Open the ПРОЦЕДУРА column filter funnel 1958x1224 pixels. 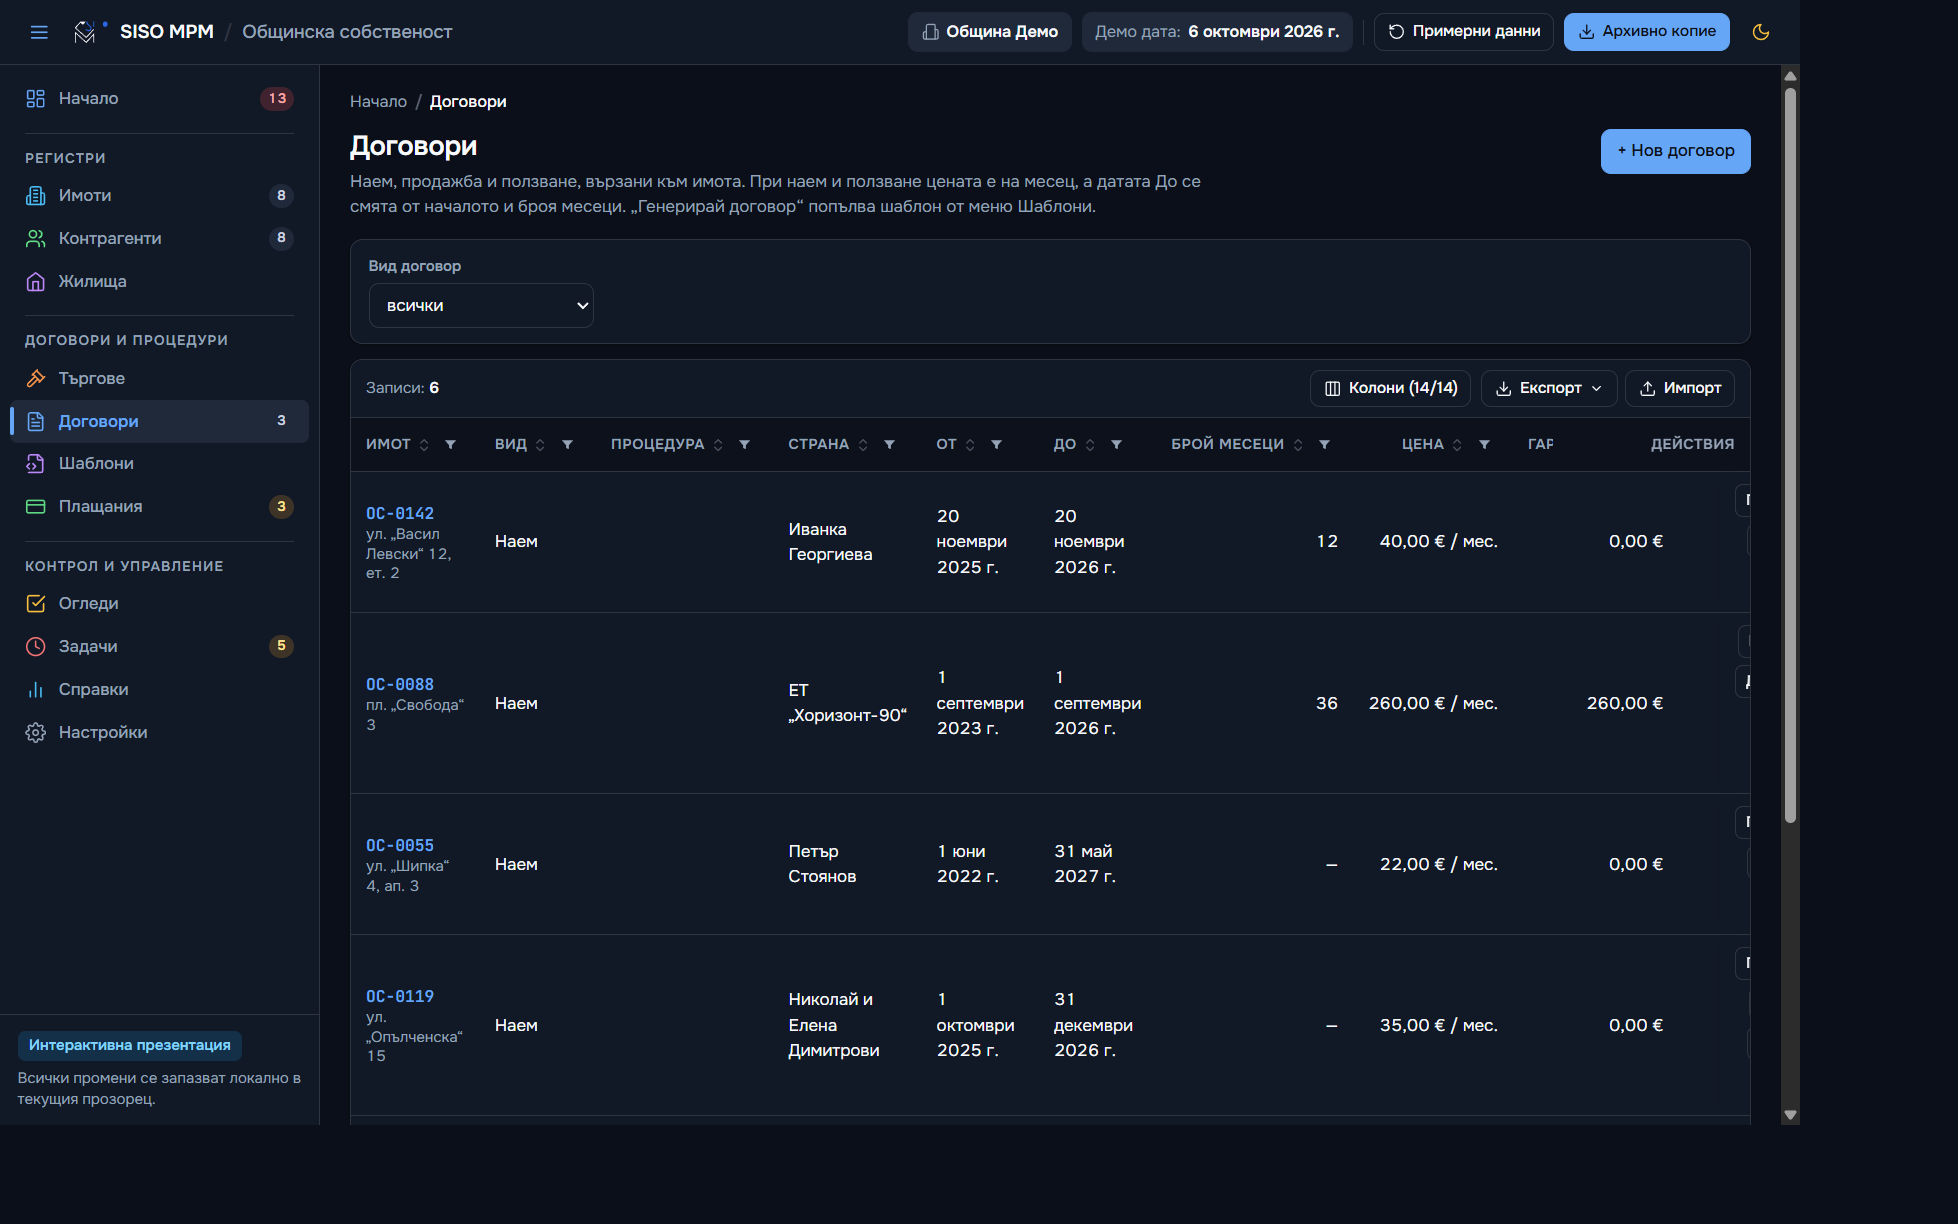[744, 445]
